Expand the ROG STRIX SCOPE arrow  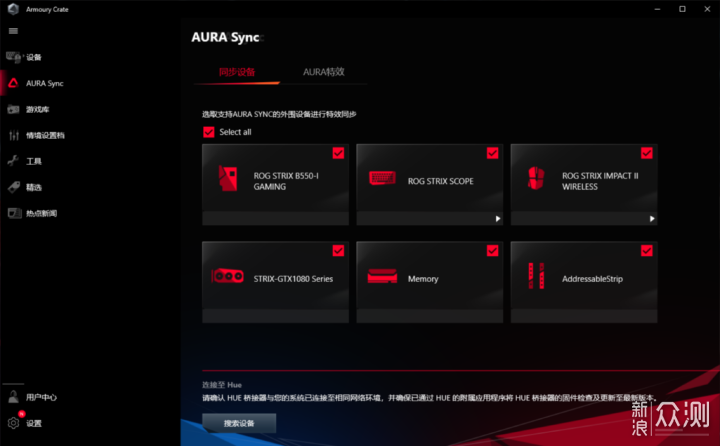click(498, 219)
